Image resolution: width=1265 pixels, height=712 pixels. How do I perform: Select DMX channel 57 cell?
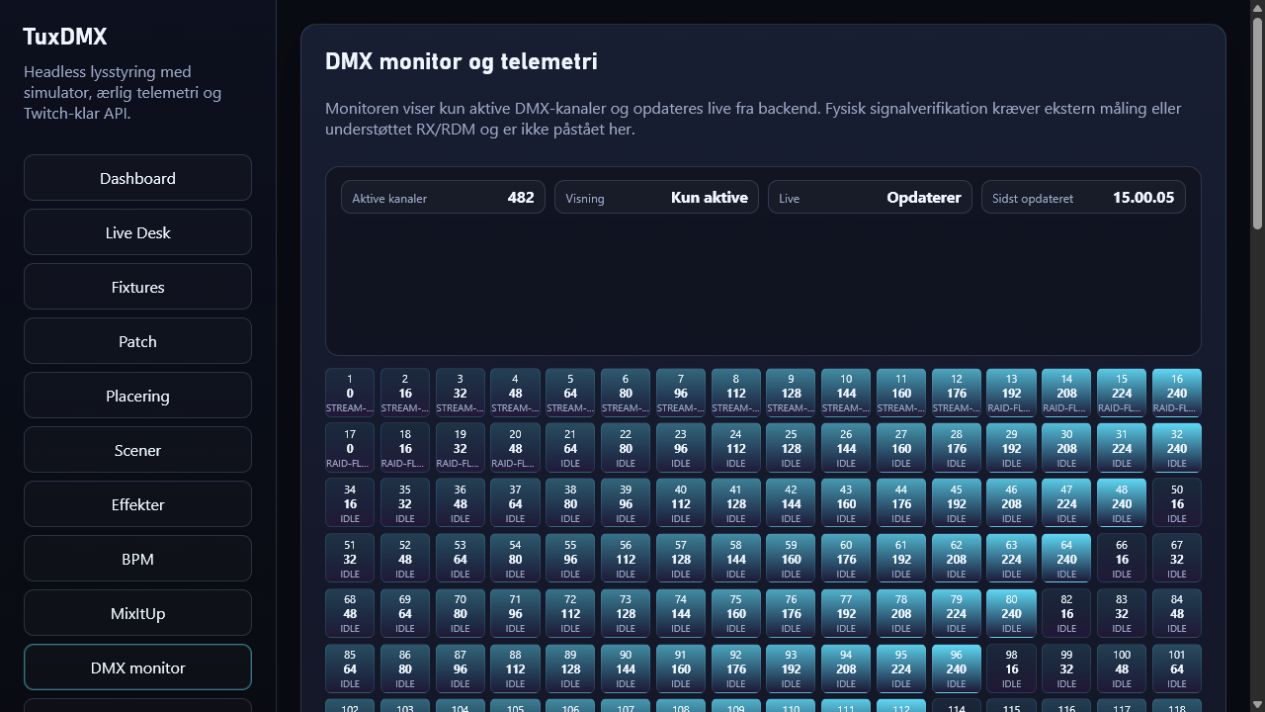click(x=681, y=558)
